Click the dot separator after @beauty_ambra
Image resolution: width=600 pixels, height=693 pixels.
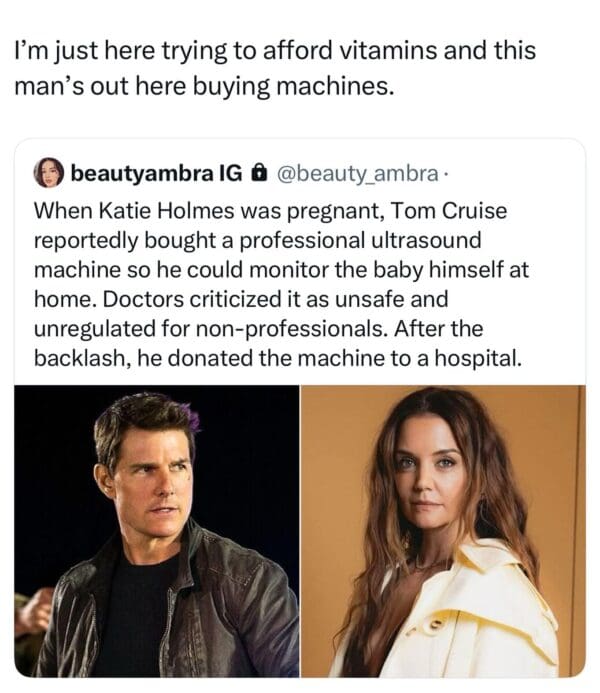[446, 174]
